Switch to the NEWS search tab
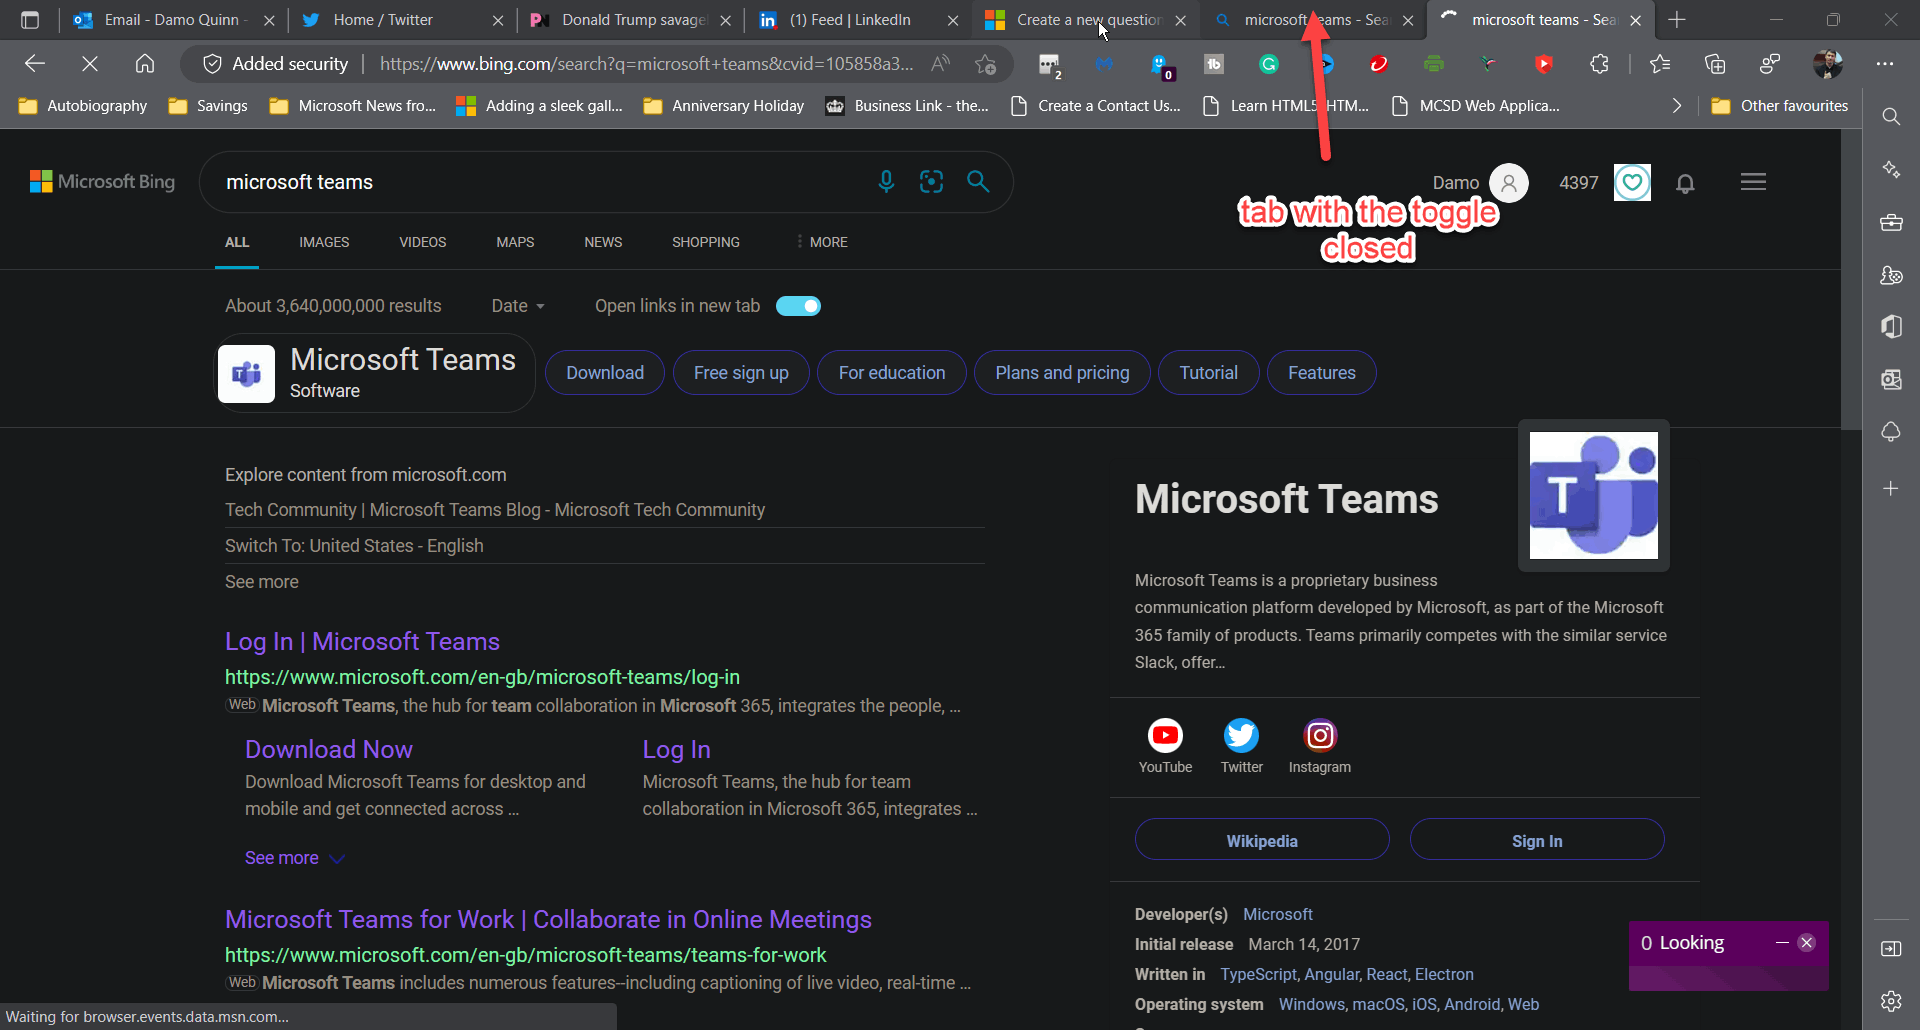Viewport: 1920px width, 1030px height. click(603, 242)
